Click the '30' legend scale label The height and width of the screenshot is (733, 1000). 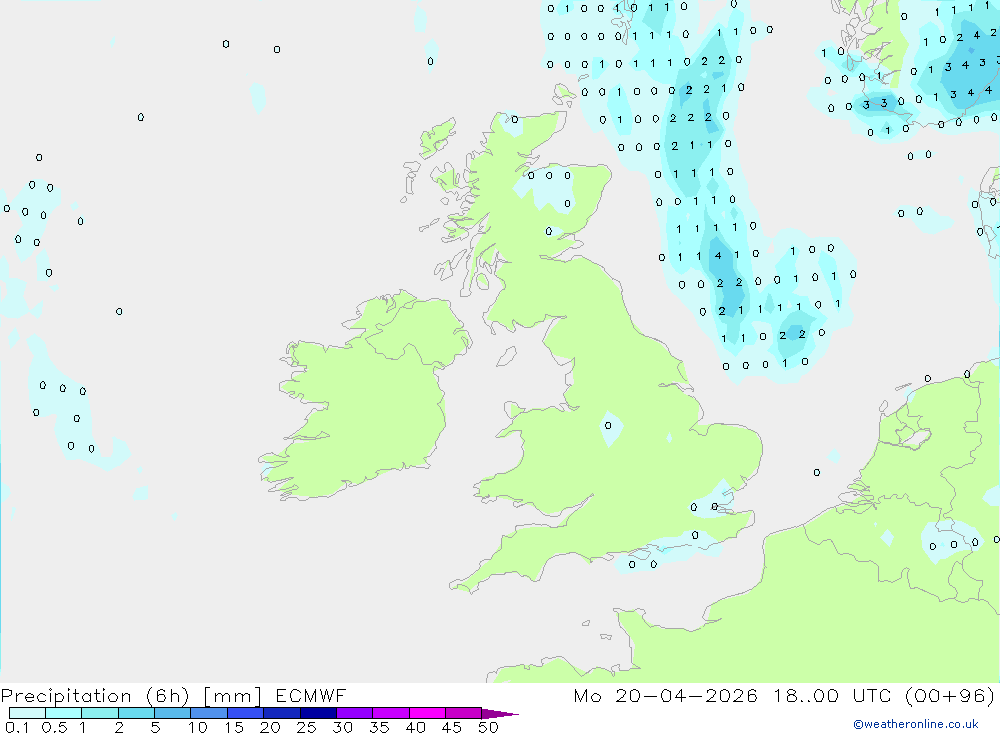(x=343, y=727)
